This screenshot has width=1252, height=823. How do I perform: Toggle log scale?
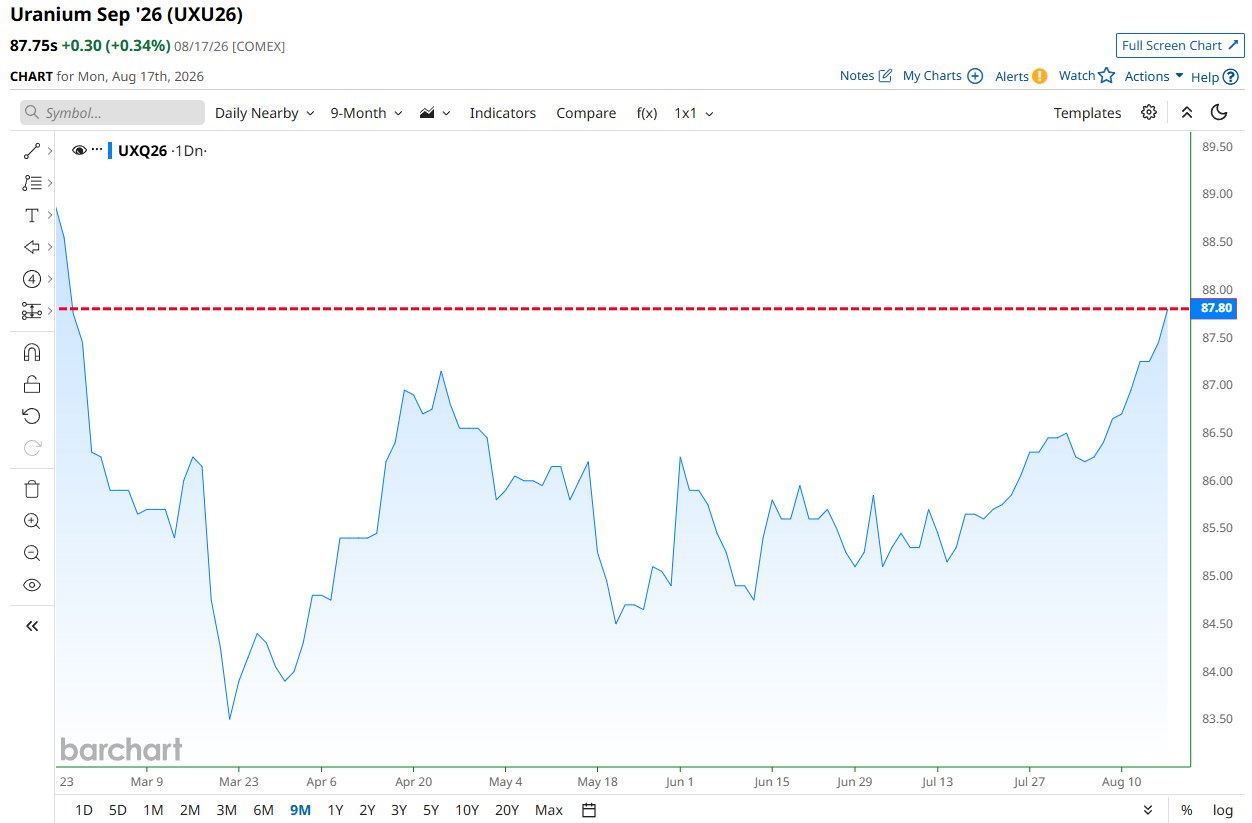point(1223,810)
